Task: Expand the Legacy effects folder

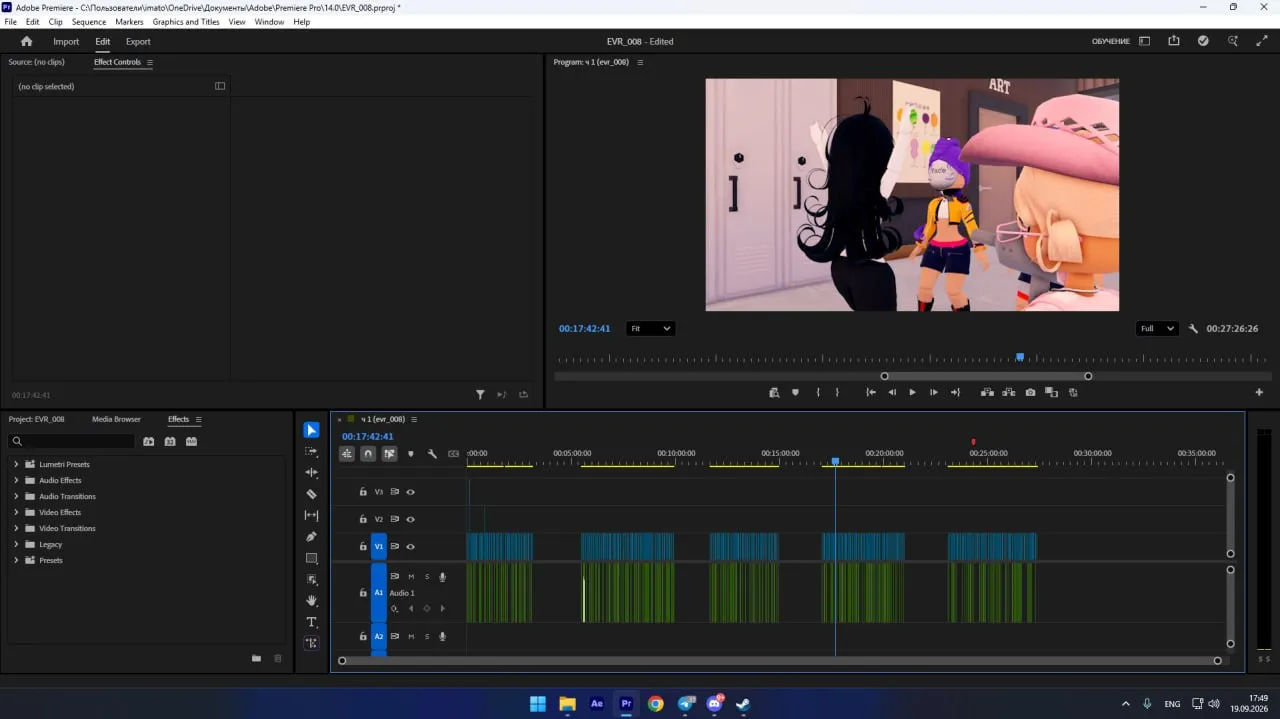Action: coord(16,544)
